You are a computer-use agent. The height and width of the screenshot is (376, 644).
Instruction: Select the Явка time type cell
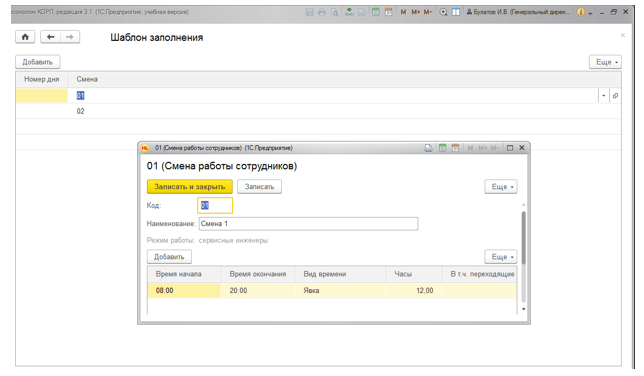[340, 291]
